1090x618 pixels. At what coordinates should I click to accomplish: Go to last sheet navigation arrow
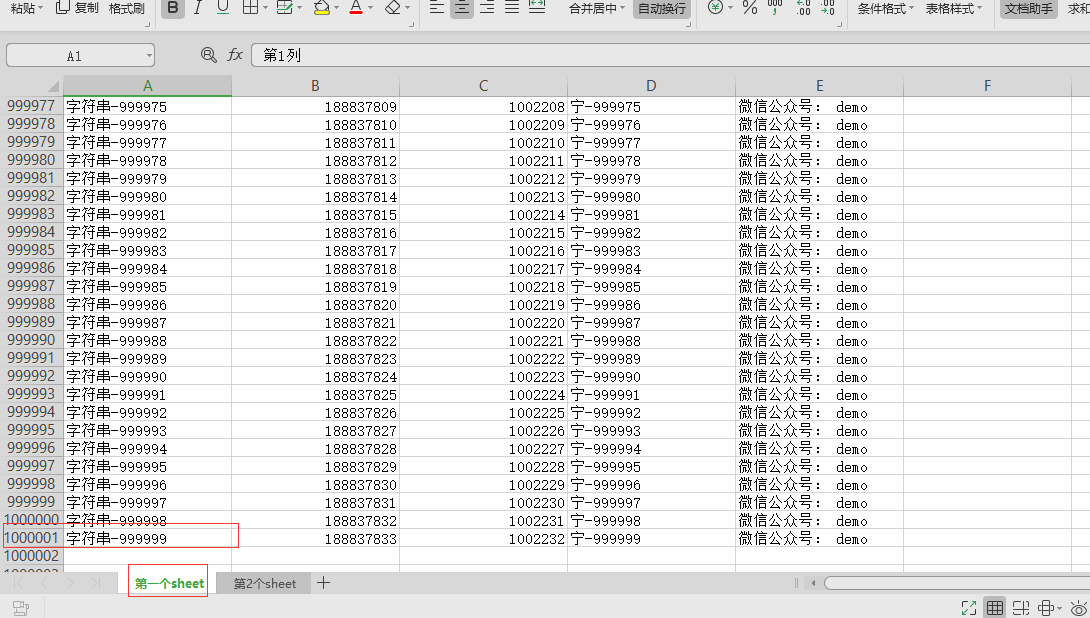pos(95,583)
